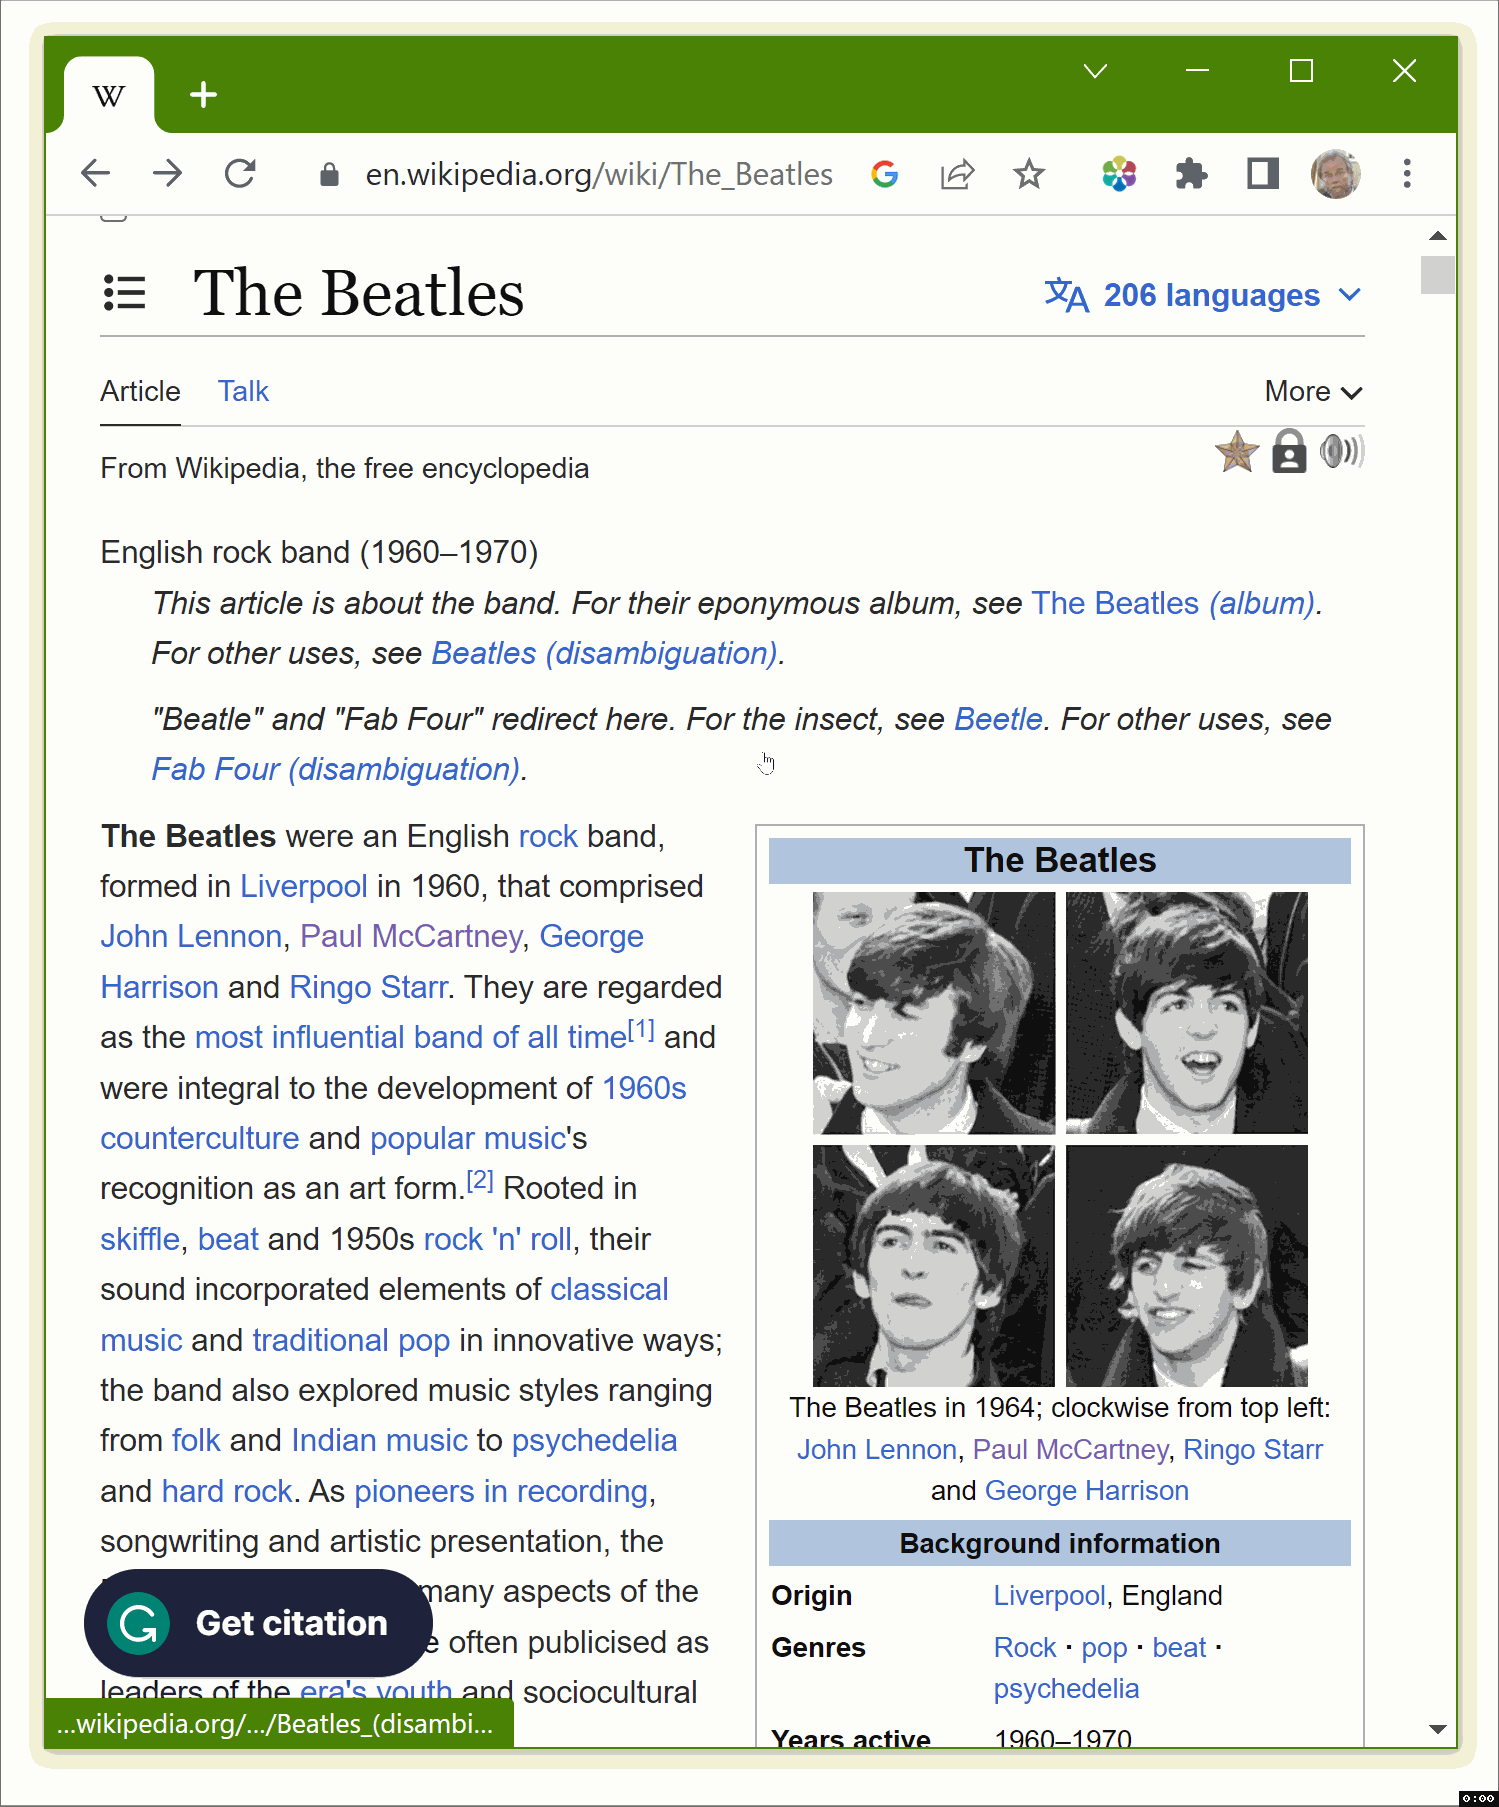Expand the tab search chevron
The image size is (1499, 1807).
pos(1095,71)
